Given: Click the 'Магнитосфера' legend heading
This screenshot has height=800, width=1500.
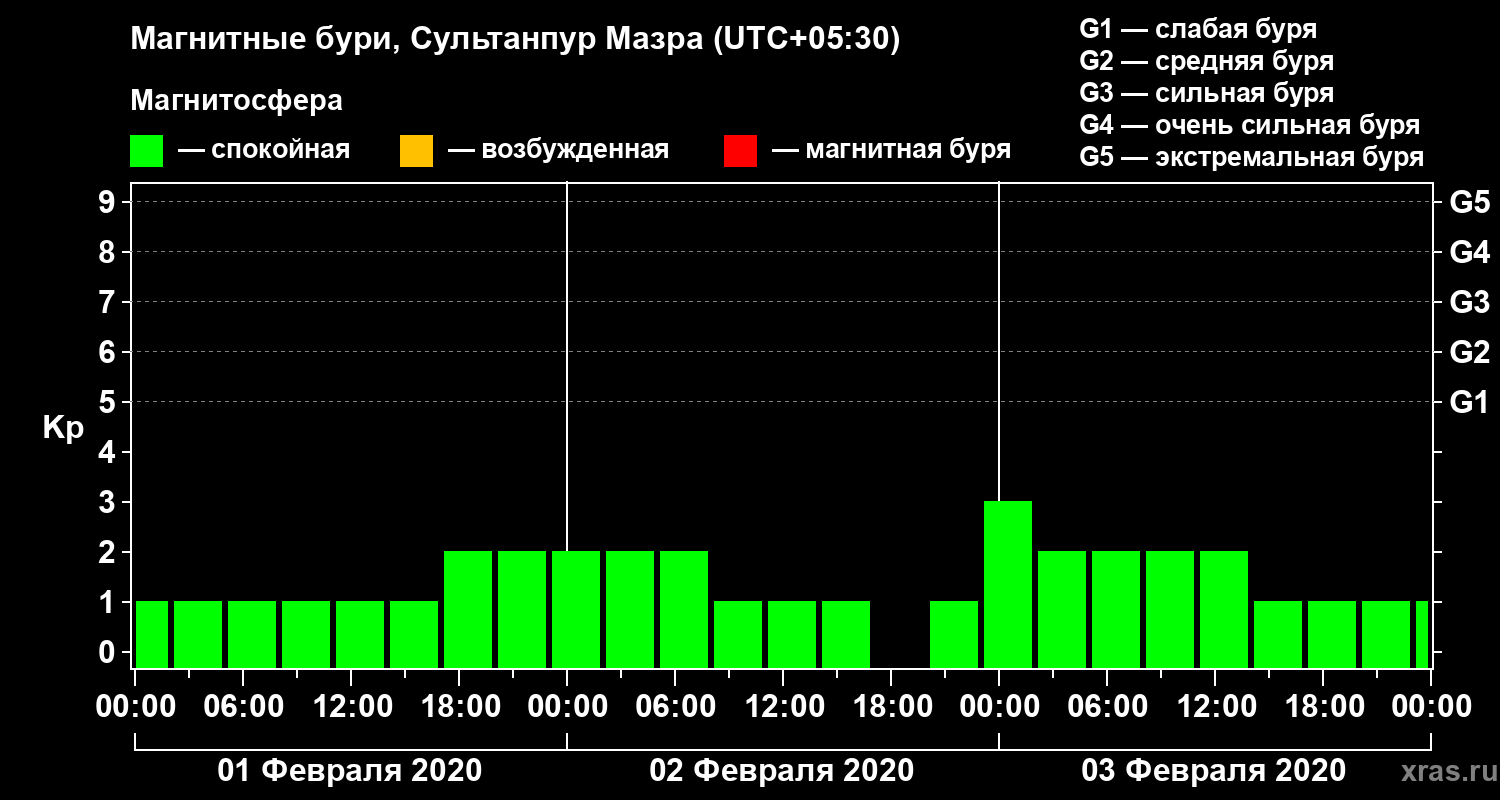Looking at the screenshot, I should pos(236,101).
